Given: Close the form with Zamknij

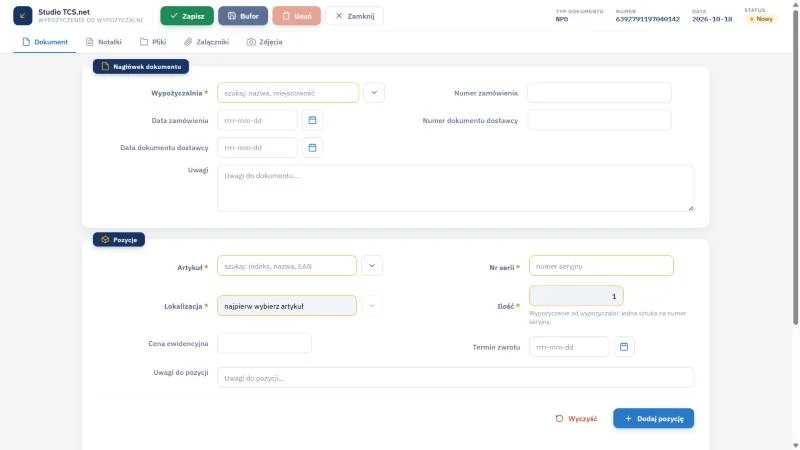Looking at the screenshot, I should pyautogui.click(x=355, y=16).
